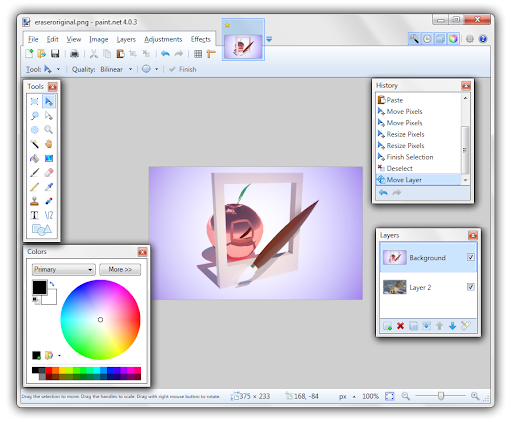This screenshot has width=512, height=422.
Task: Click the zoom slider handle in status bar
Action: click(x=441, y=396)
